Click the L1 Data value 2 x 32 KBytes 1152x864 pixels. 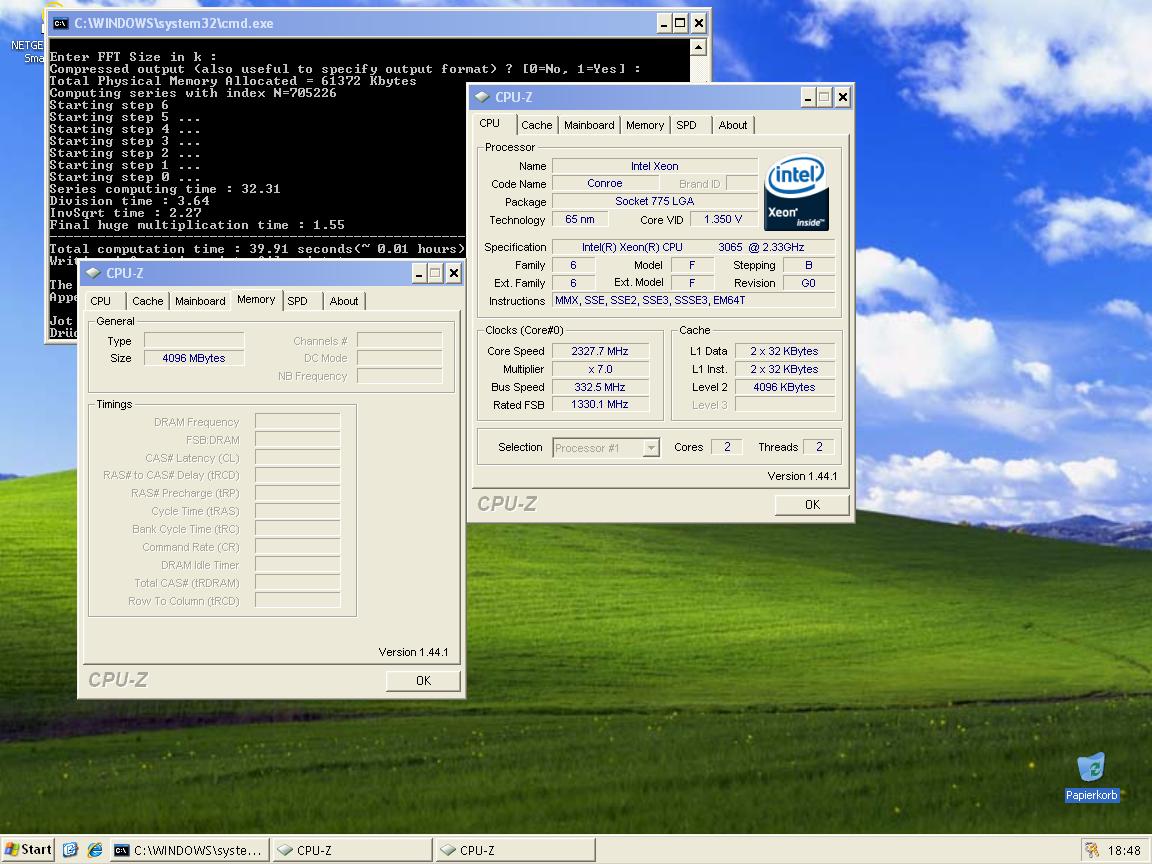(x=785, y=351)
